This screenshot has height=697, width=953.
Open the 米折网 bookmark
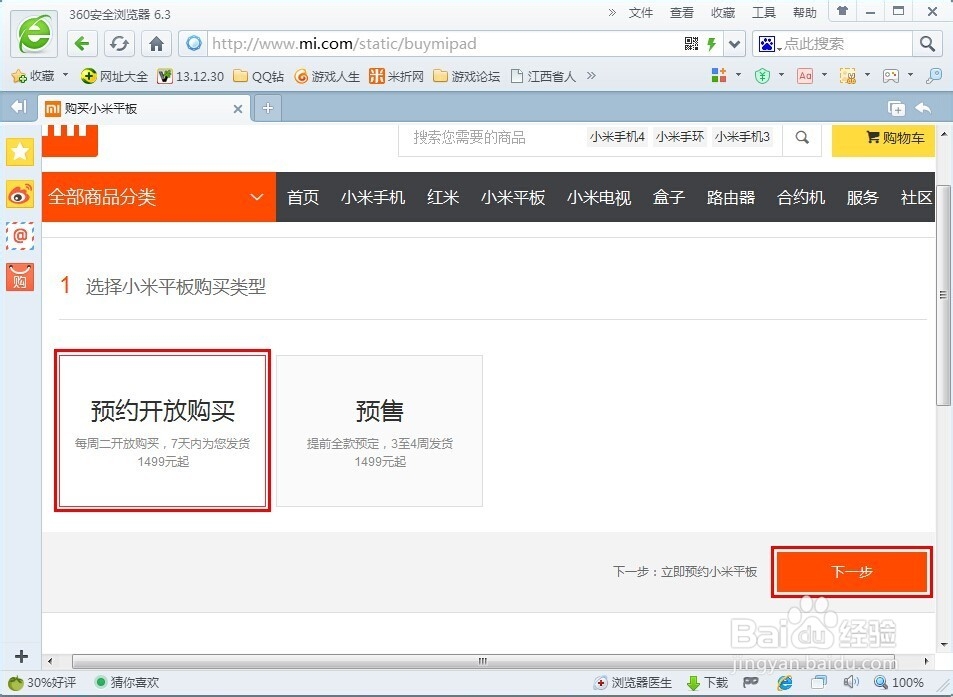(x=396, y=76)
